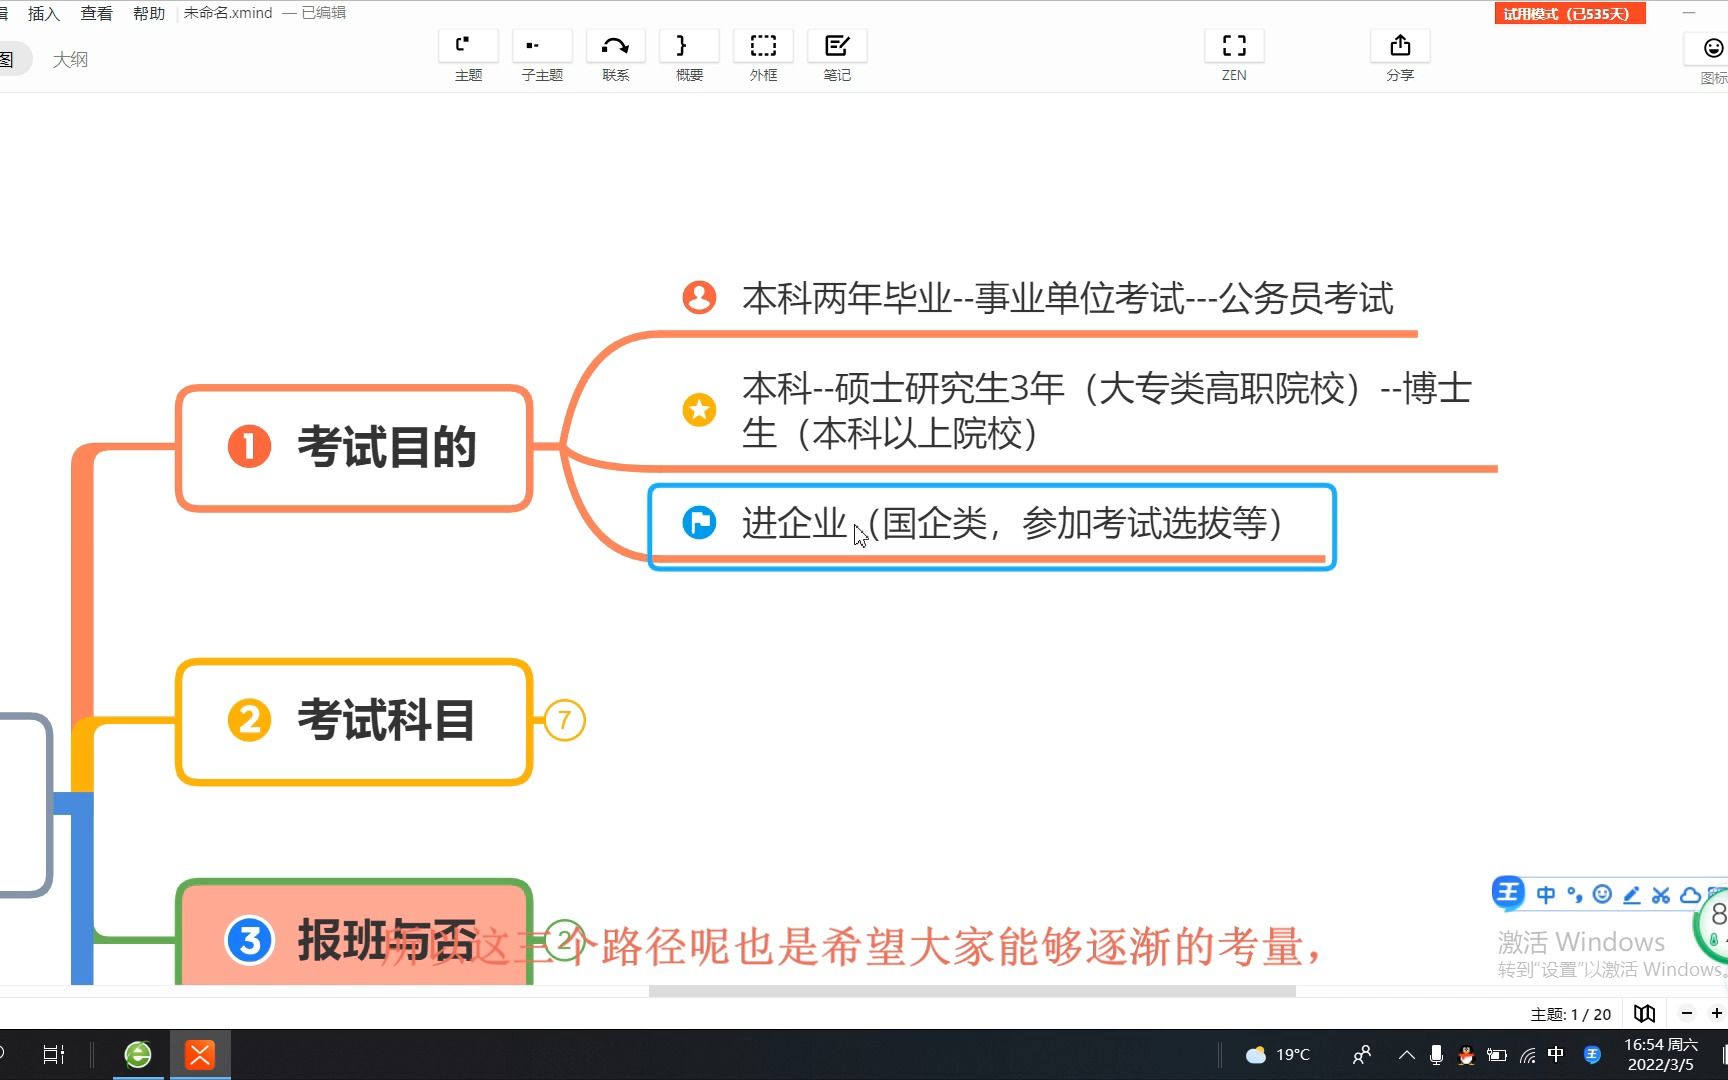1728x1080 pixels.
Task: Open the 插入 menu
Action: (x=44, y=13)
